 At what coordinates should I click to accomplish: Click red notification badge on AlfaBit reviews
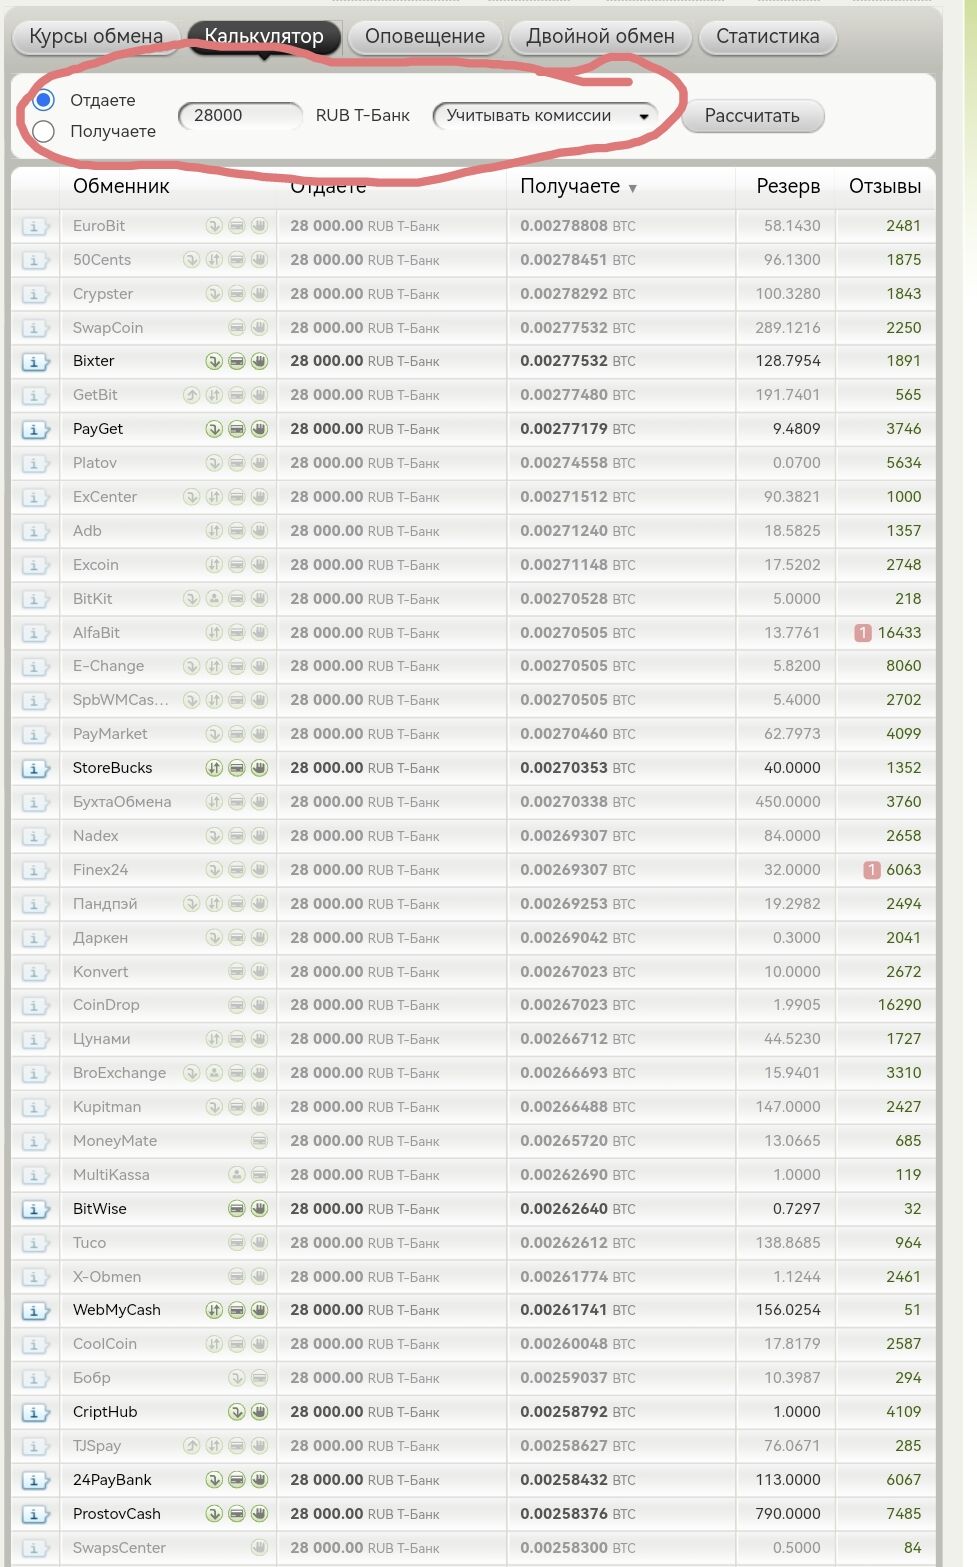863,633
